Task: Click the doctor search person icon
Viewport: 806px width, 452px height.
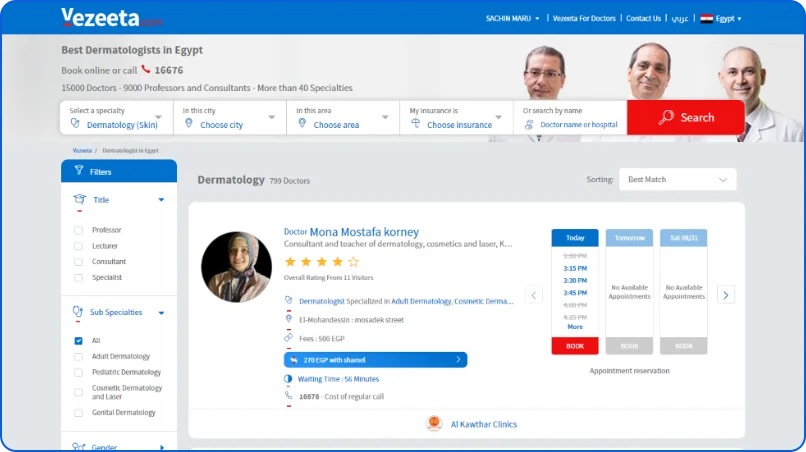Action: pyautogui.click(x=529, y=124)
